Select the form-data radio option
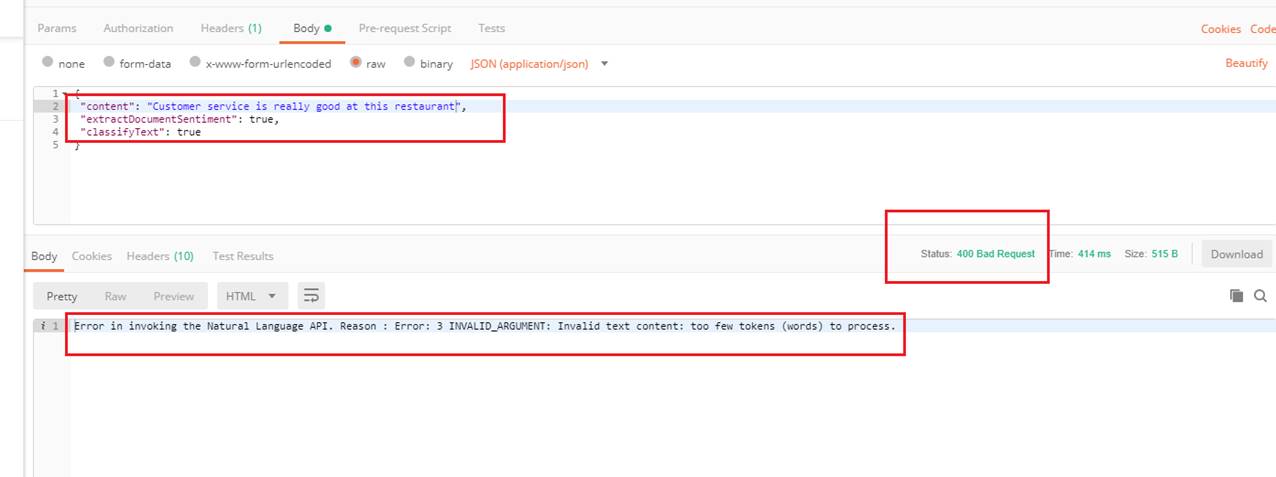 pos(109,62)
